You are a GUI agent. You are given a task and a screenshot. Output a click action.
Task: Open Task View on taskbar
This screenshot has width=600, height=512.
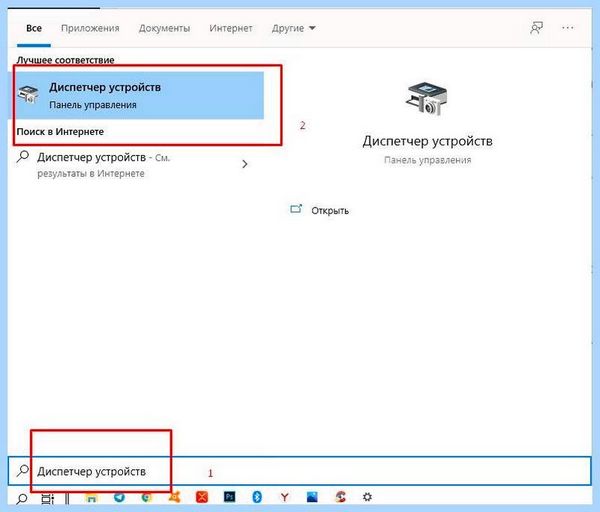47,498
